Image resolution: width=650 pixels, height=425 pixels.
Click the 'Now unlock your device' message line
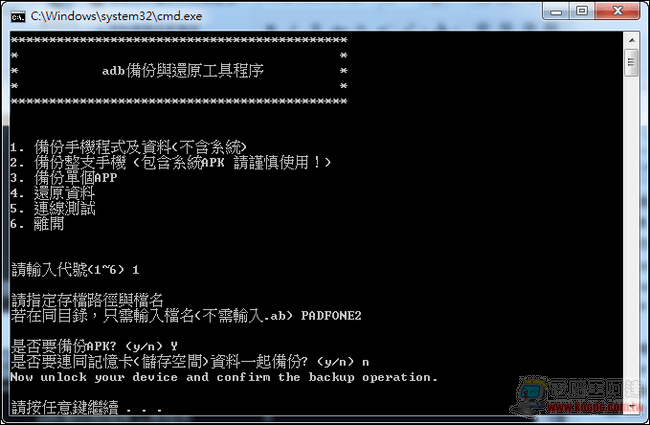(x=224, y=377)
